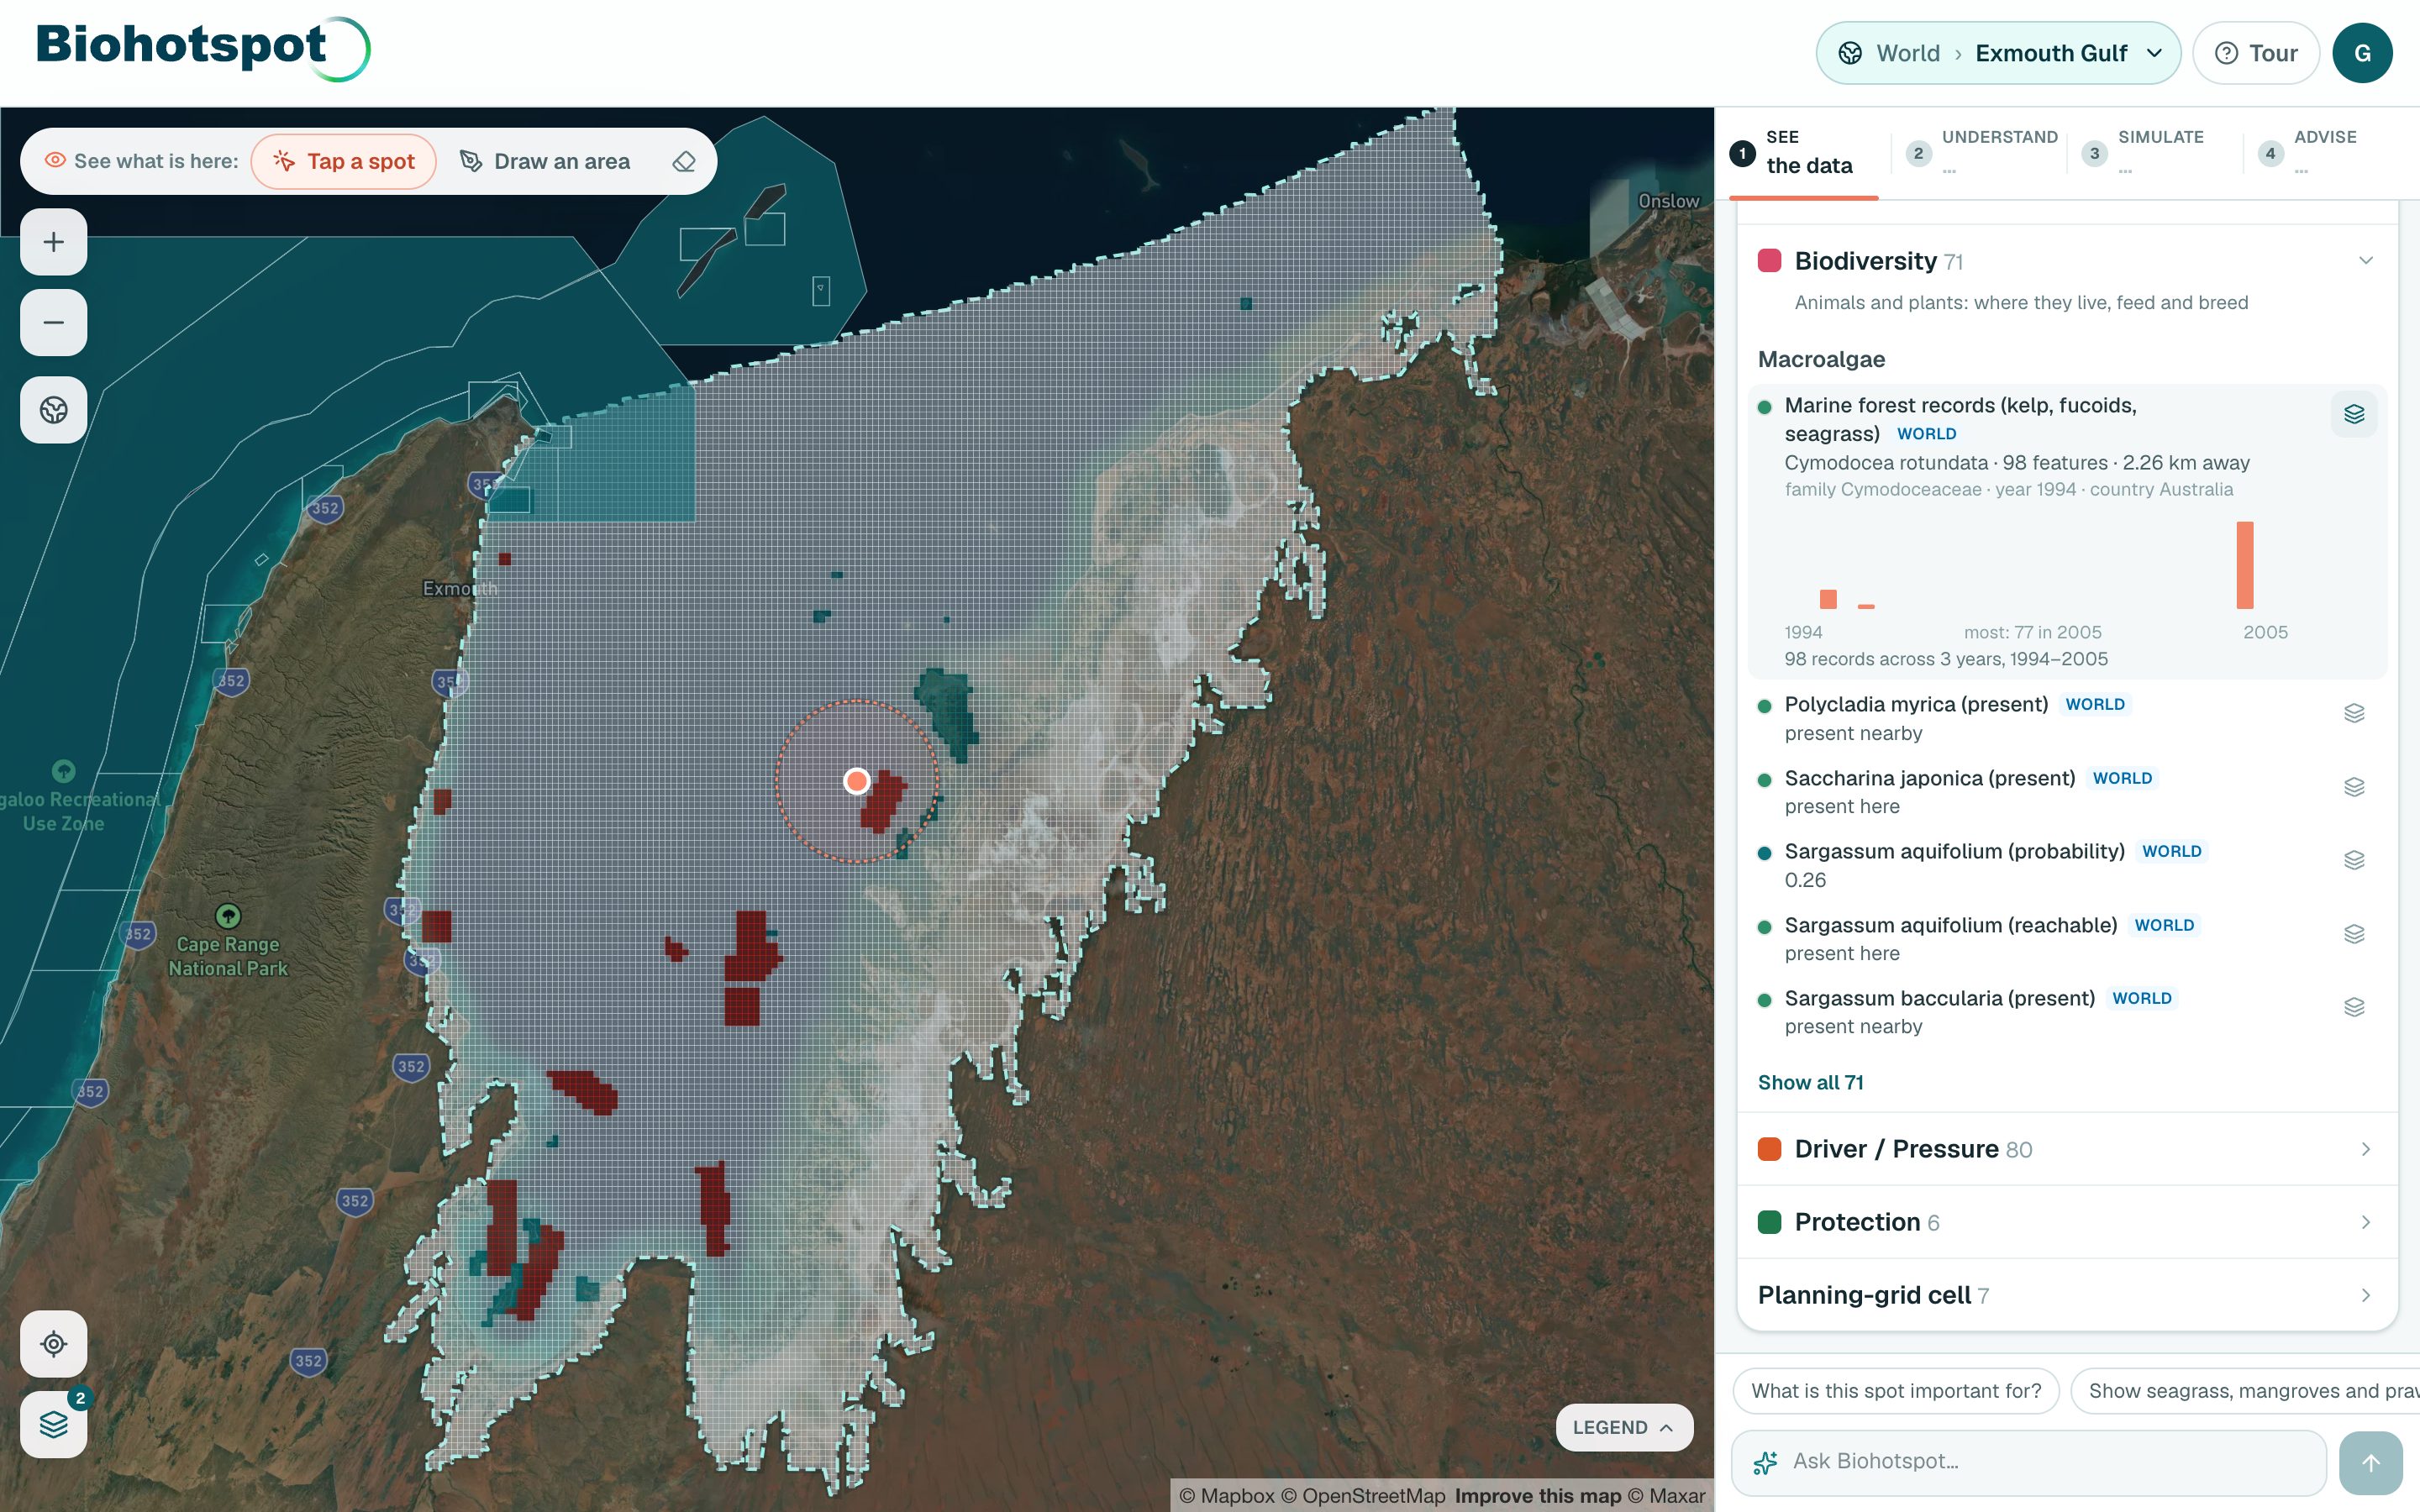The width and height of the screenshot is (2420, 1512).
Task: Click the Ask Biohotspot input field
Action: click(2029, 1463)
